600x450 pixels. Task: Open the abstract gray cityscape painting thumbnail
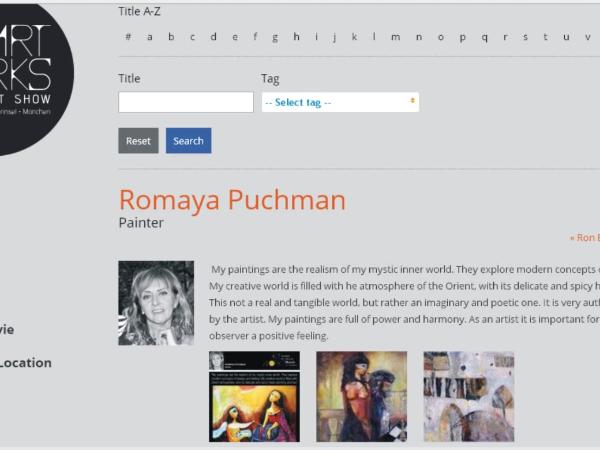468,396
